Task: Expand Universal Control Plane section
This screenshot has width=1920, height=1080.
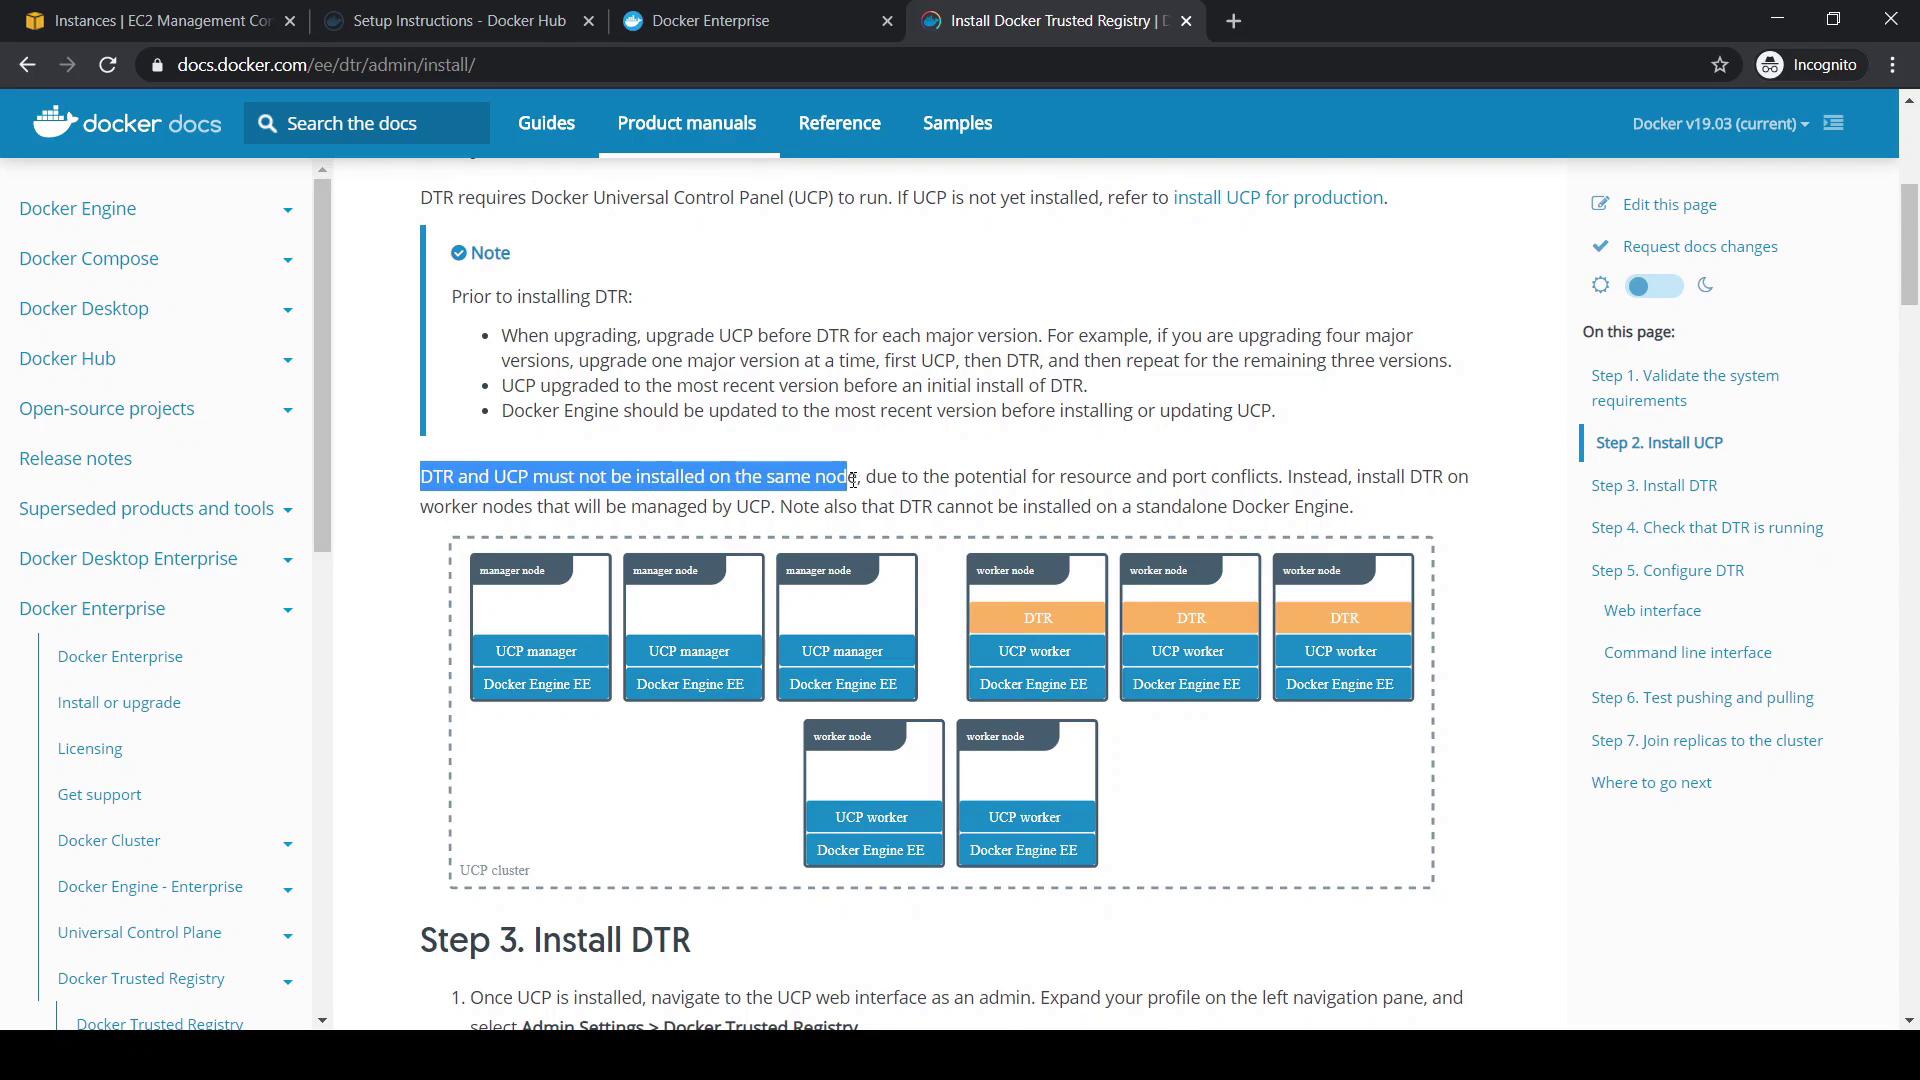Action: click(287, 934)
